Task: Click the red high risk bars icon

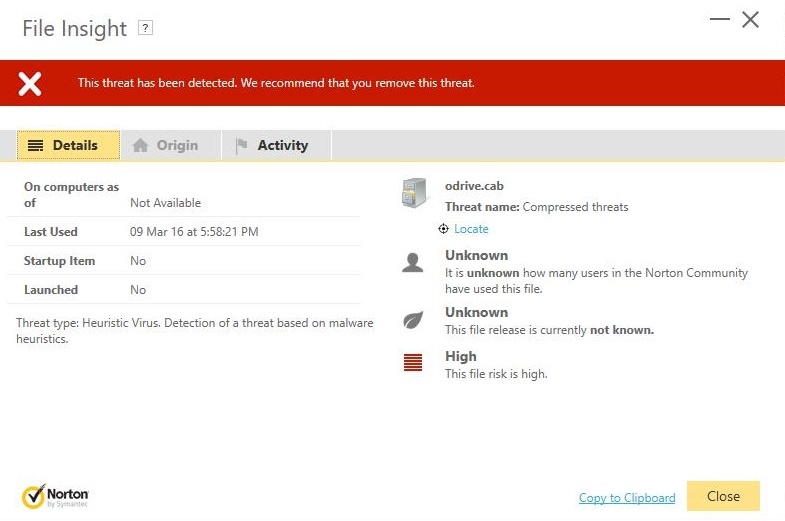Action: pos(413,362)
